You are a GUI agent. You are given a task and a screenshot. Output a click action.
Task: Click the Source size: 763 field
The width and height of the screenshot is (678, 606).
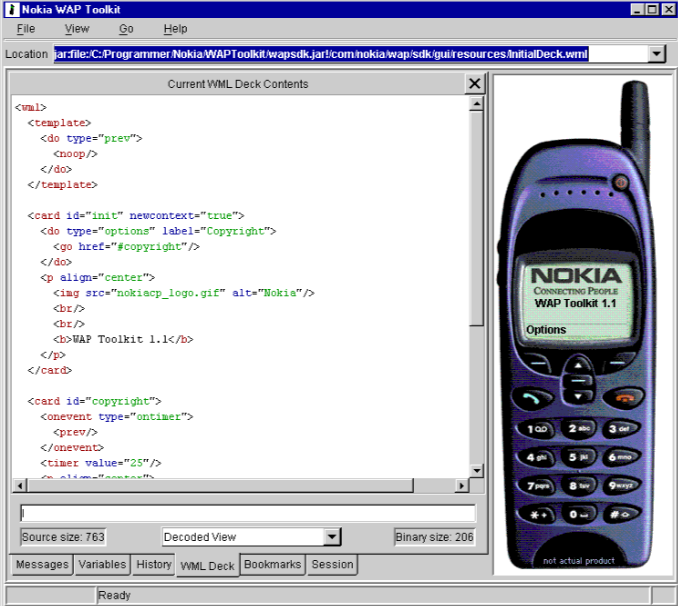(x=63, y=537)
